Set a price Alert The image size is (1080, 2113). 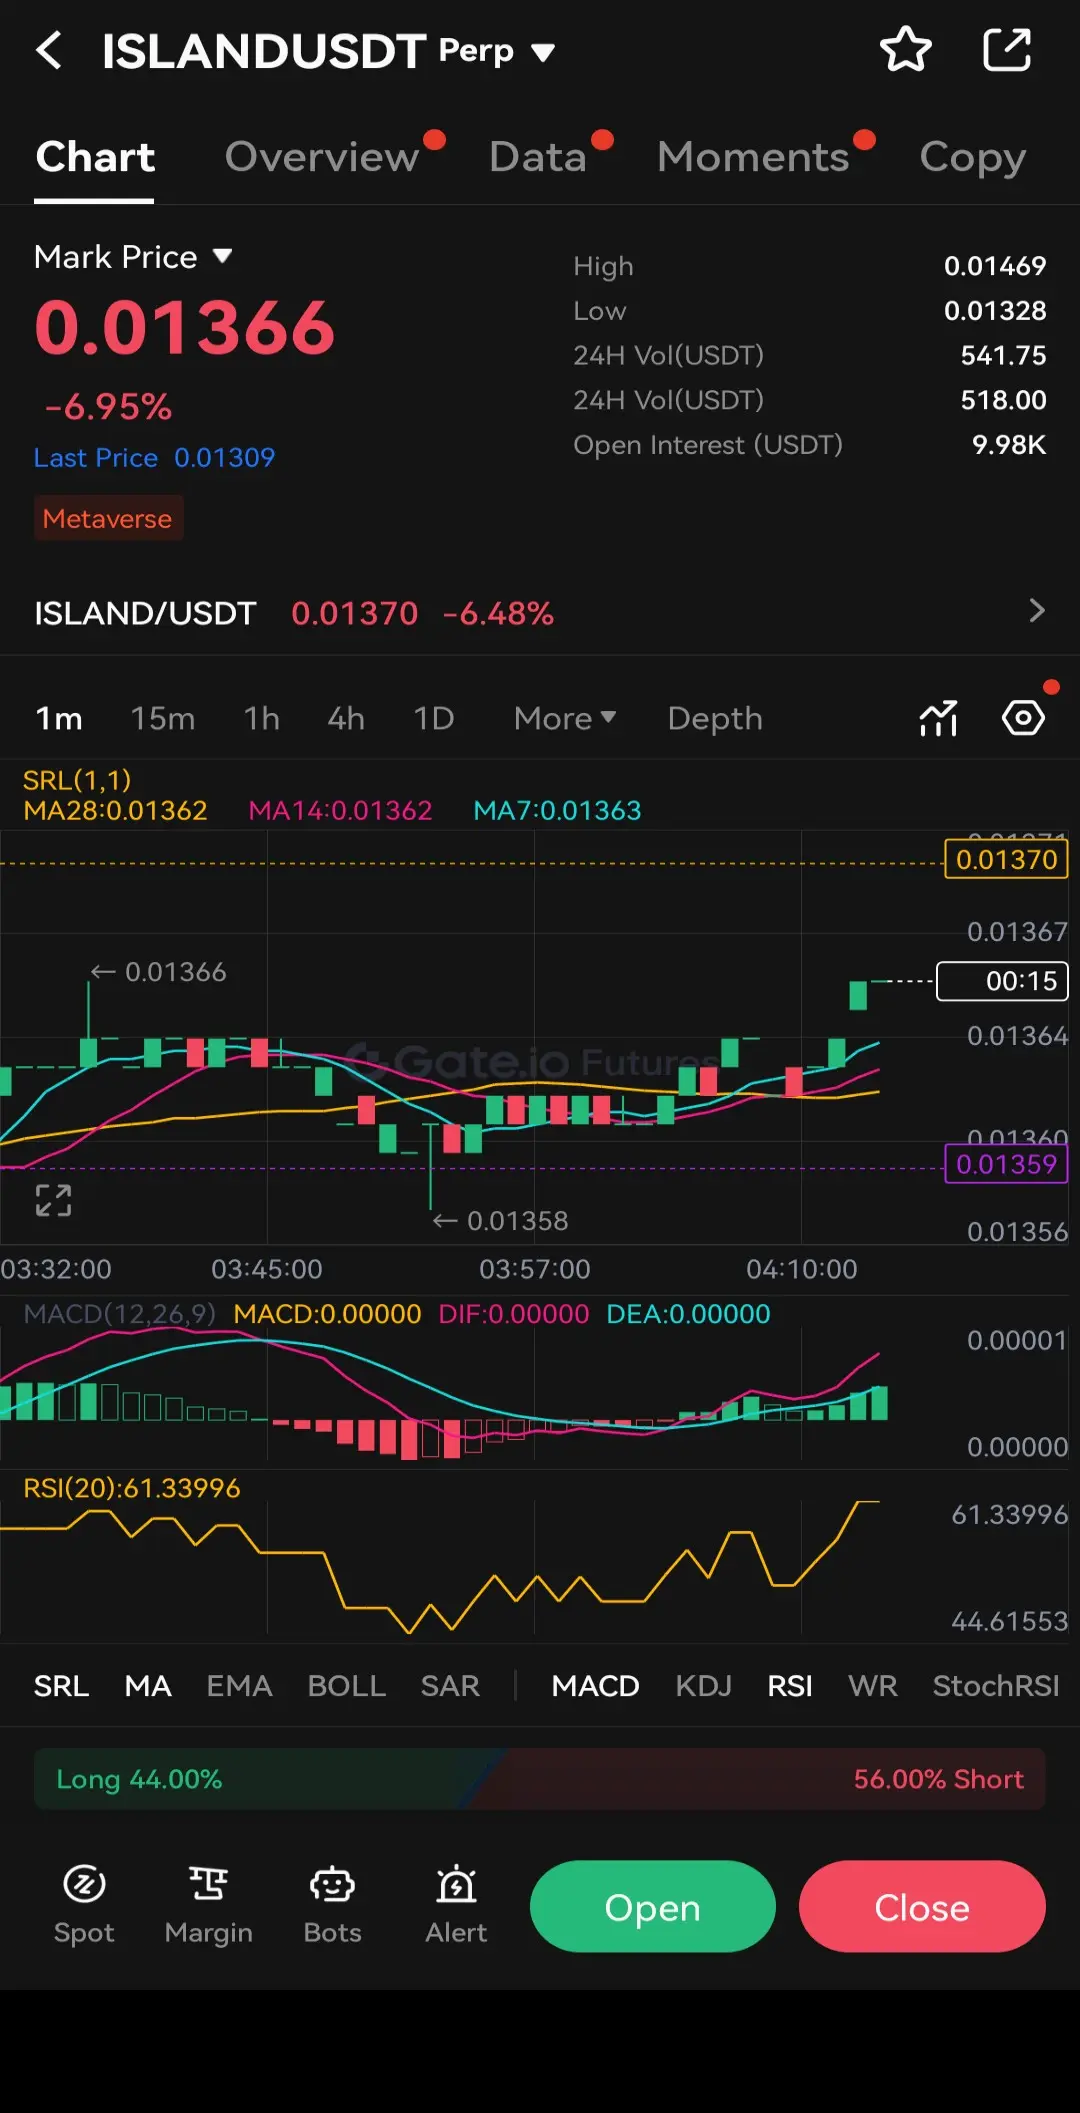click(456, 1905)
